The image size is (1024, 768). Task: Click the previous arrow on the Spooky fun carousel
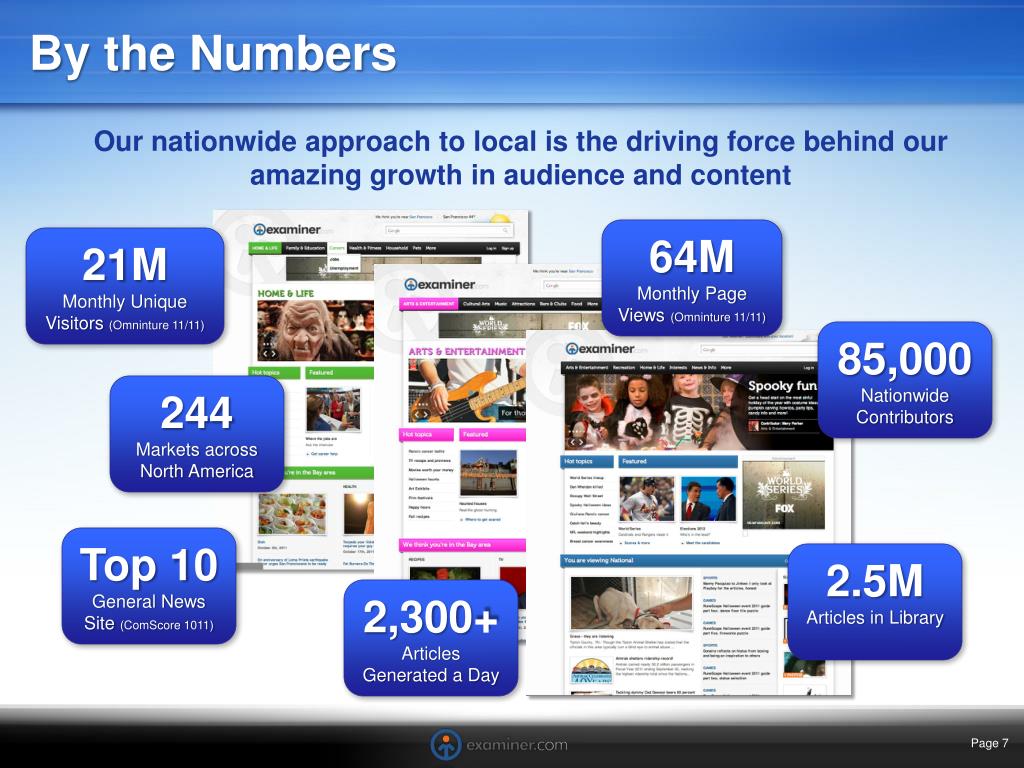click(573, 442)
